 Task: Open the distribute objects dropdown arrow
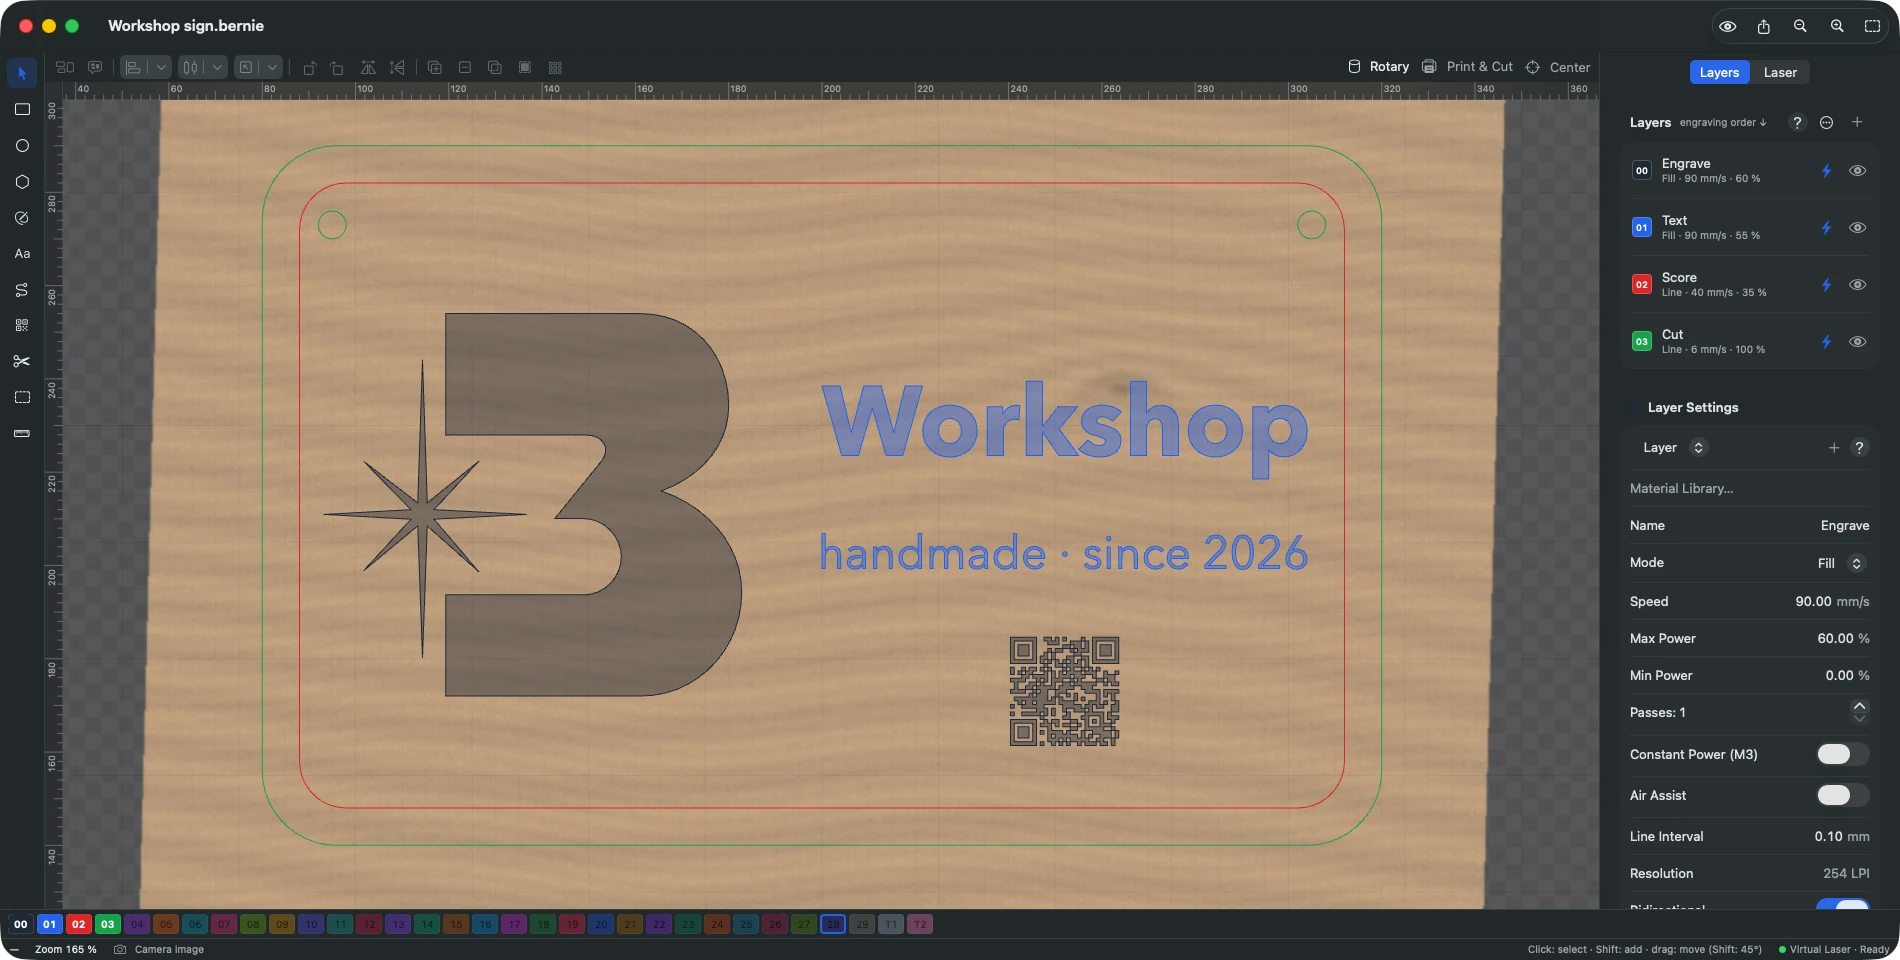(217, 67)
